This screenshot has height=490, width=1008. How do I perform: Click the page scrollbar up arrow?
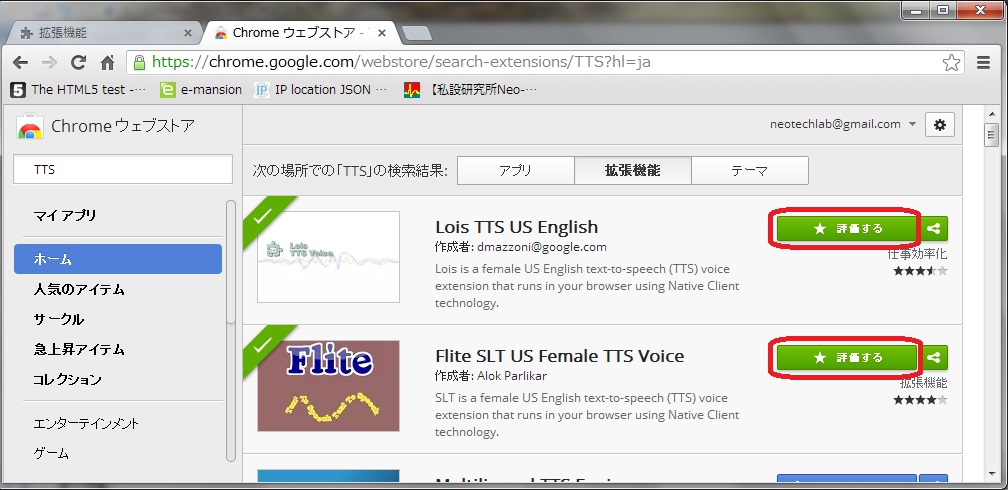click(x=992, y=114)
